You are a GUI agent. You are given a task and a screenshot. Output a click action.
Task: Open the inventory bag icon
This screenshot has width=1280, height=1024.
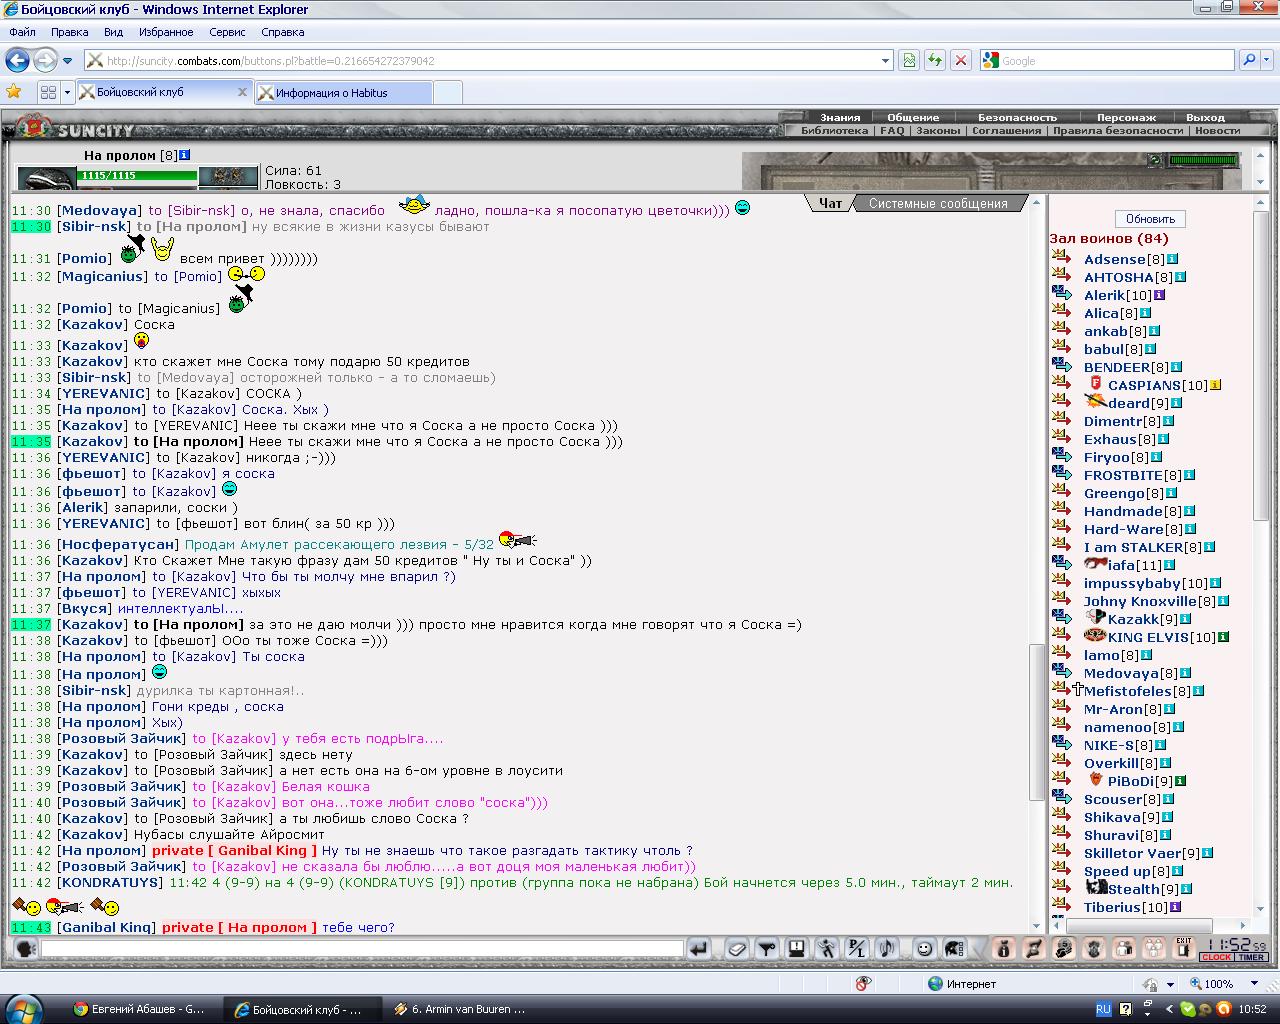click(1004, 949)
